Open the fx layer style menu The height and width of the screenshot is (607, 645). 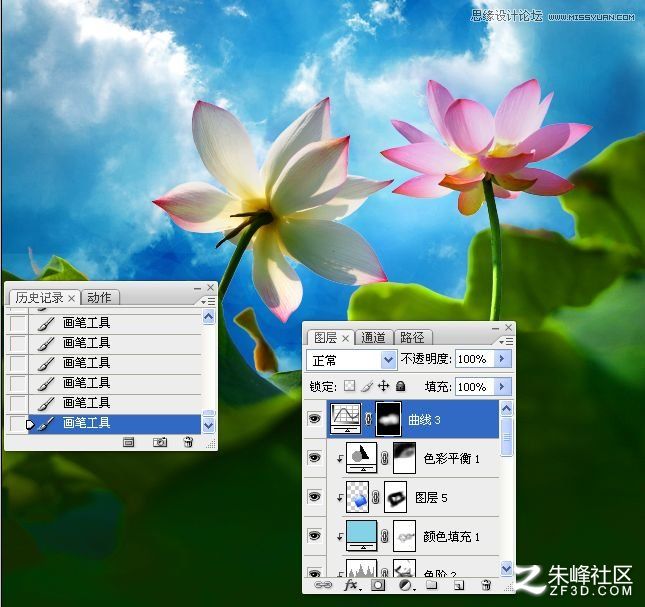pos(352,585)
